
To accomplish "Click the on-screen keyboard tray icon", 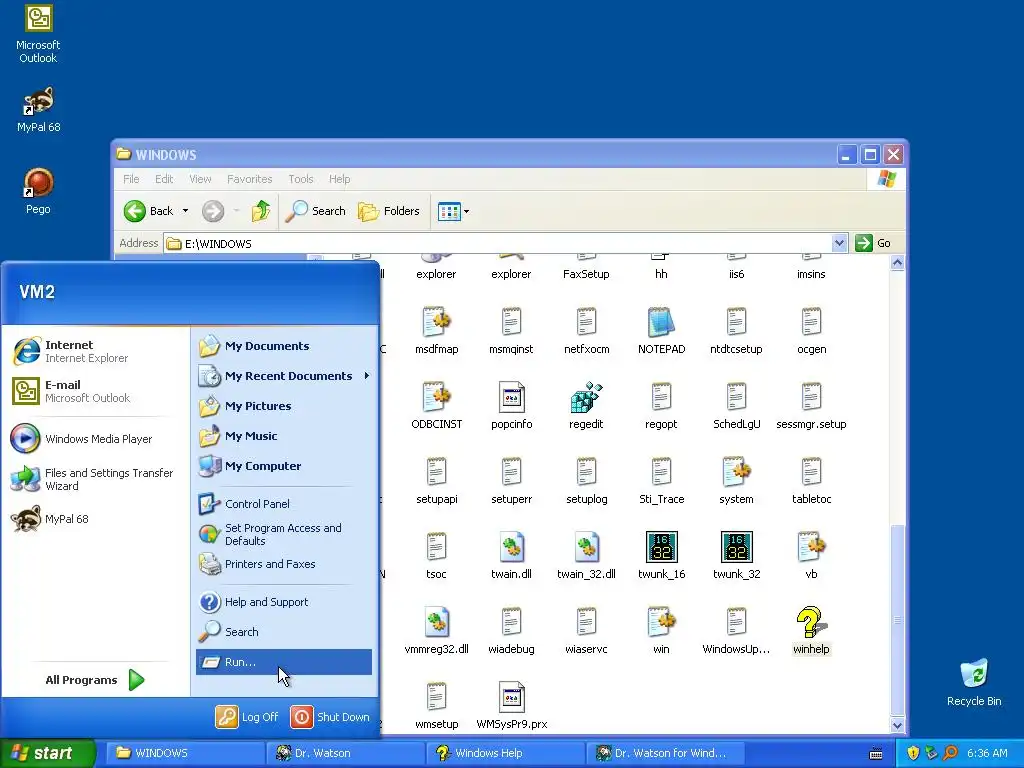I will pos(876,754).
